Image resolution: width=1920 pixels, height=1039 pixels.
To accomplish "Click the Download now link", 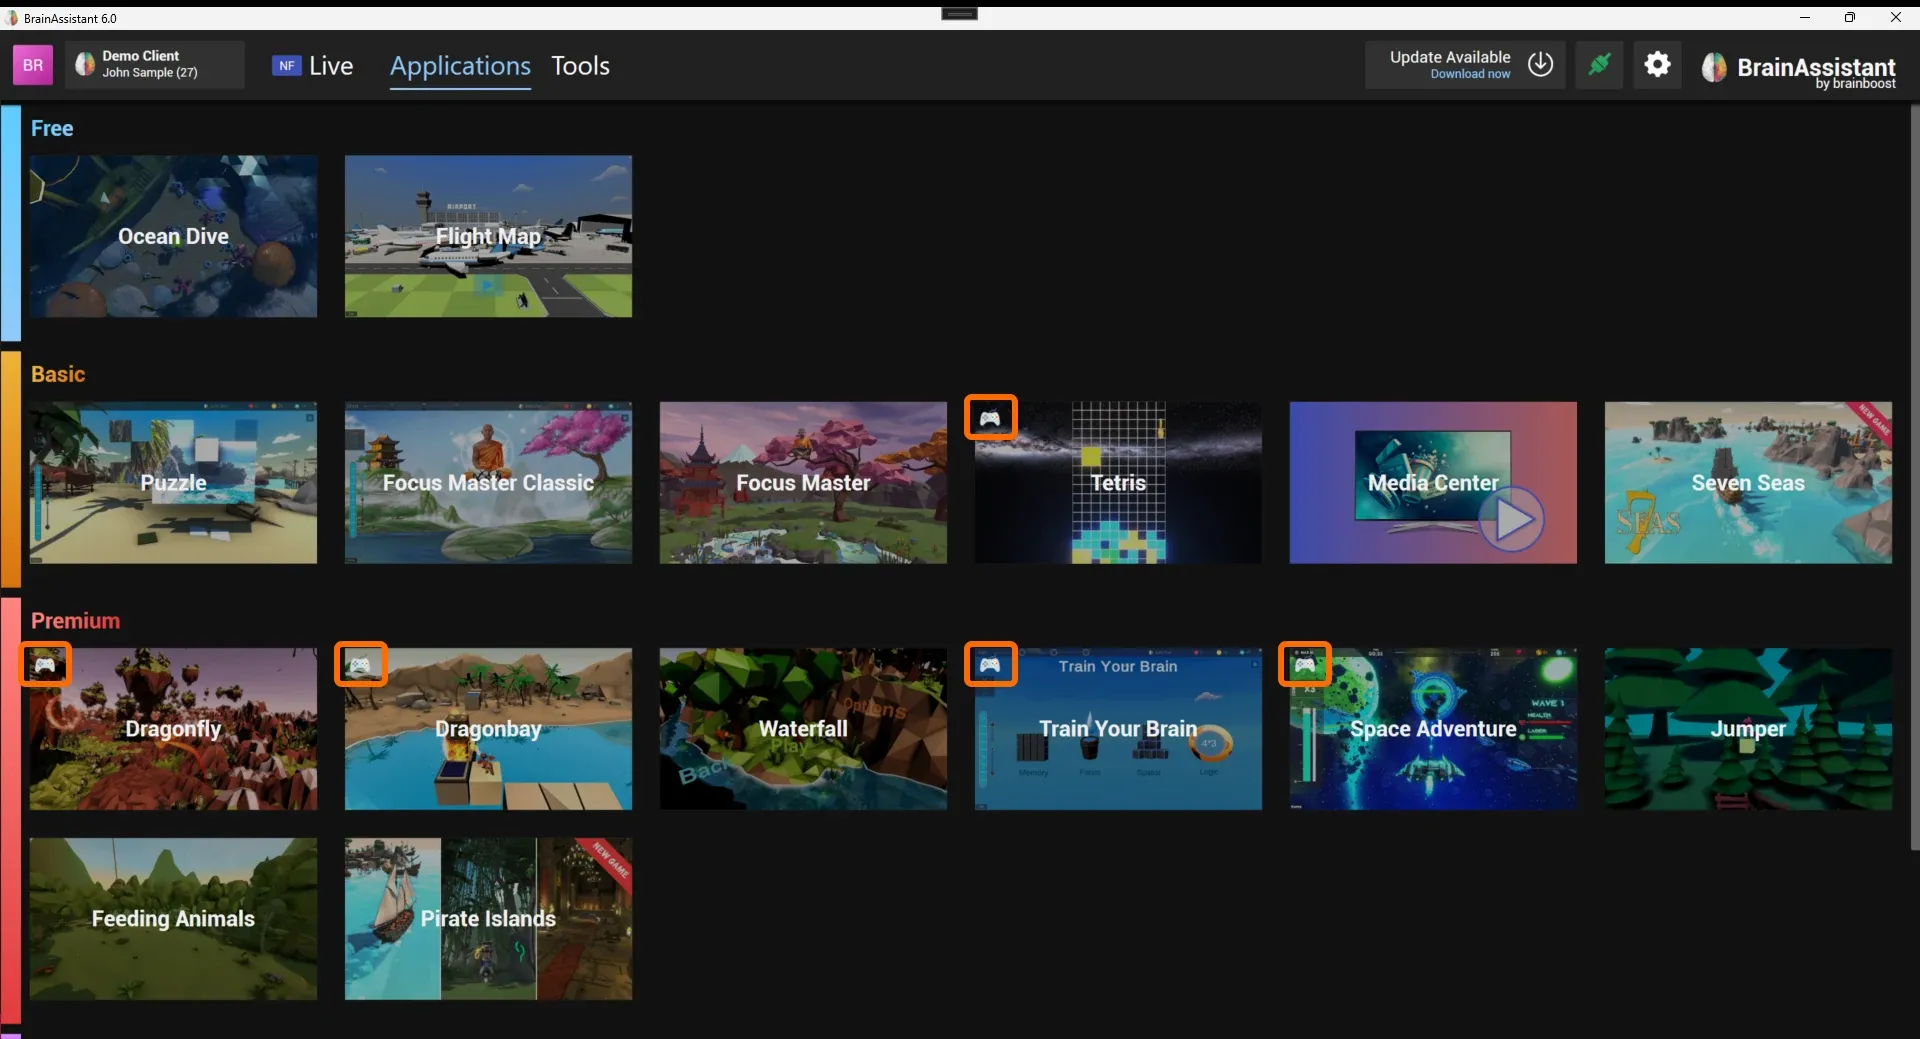I will click(x=1470, y=74).
